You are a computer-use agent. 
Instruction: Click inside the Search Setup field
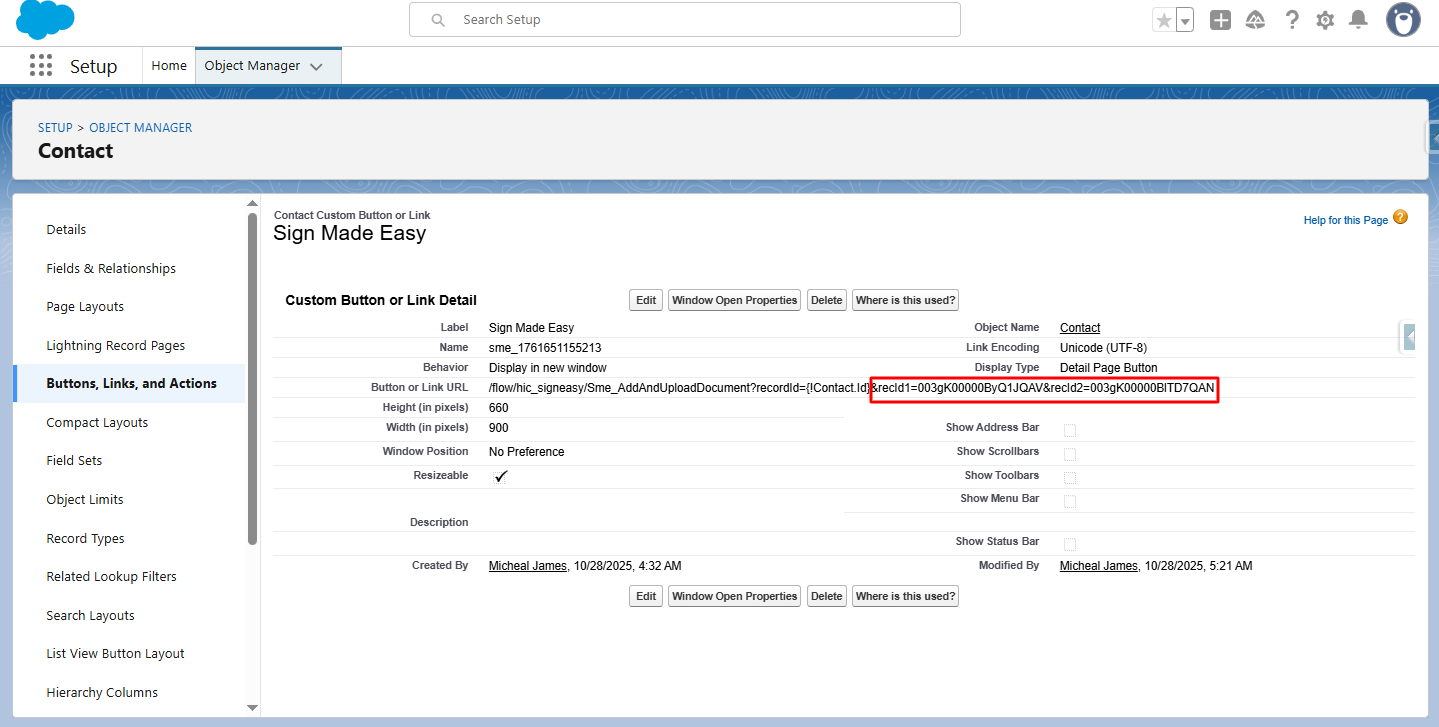[x=700, y=20]
